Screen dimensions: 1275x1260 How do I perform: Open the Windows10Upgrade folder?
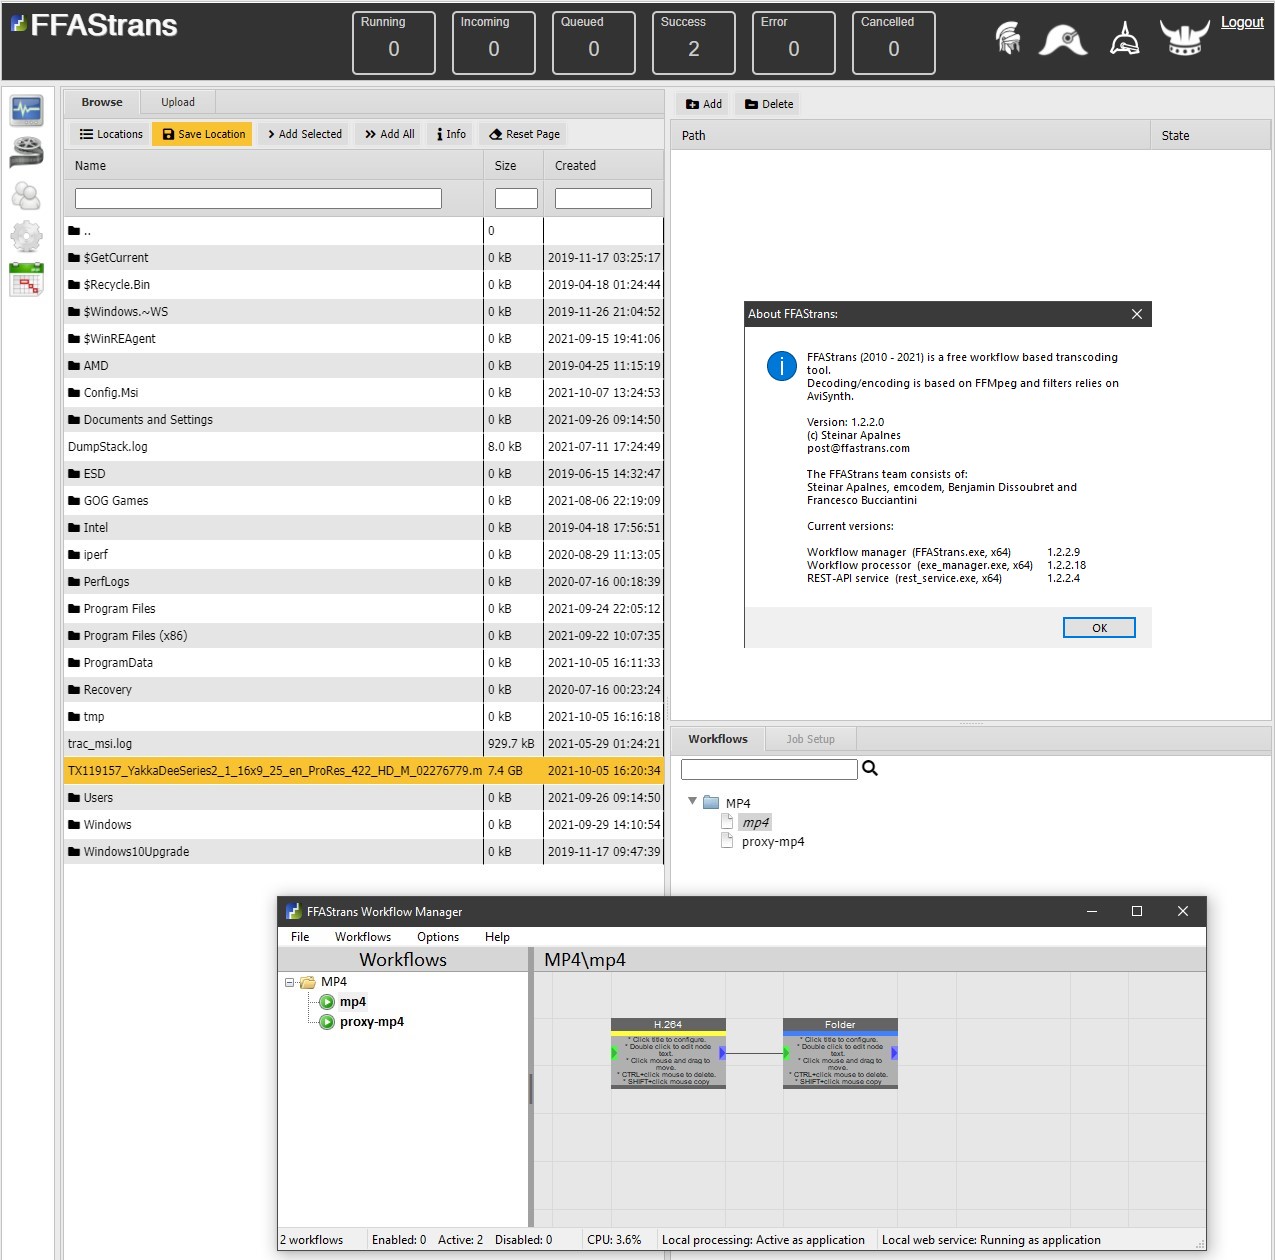pos(136,852)
